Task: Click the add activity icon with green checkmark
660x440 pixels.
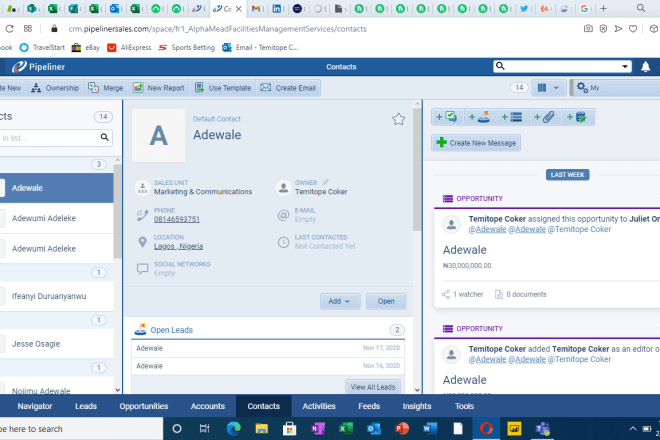Action: [447, 117]
